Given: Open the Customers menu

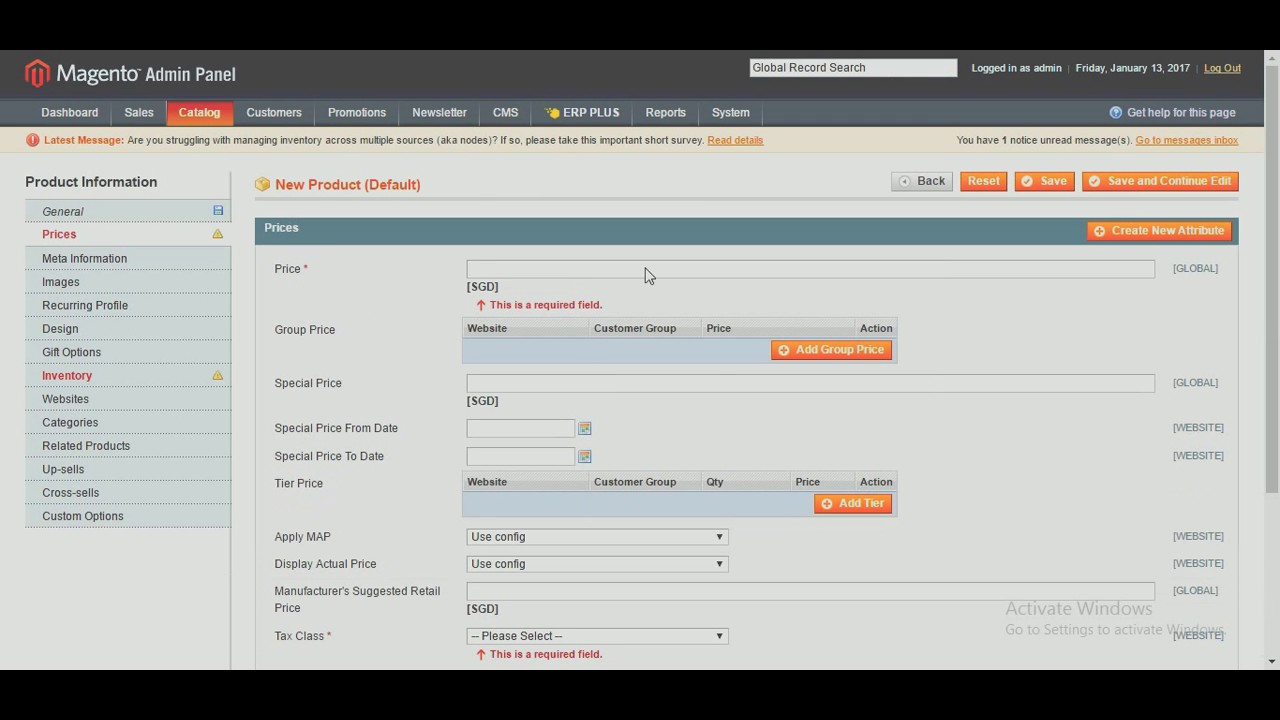Looking at the screenshot, I should (x=274, y=113).
